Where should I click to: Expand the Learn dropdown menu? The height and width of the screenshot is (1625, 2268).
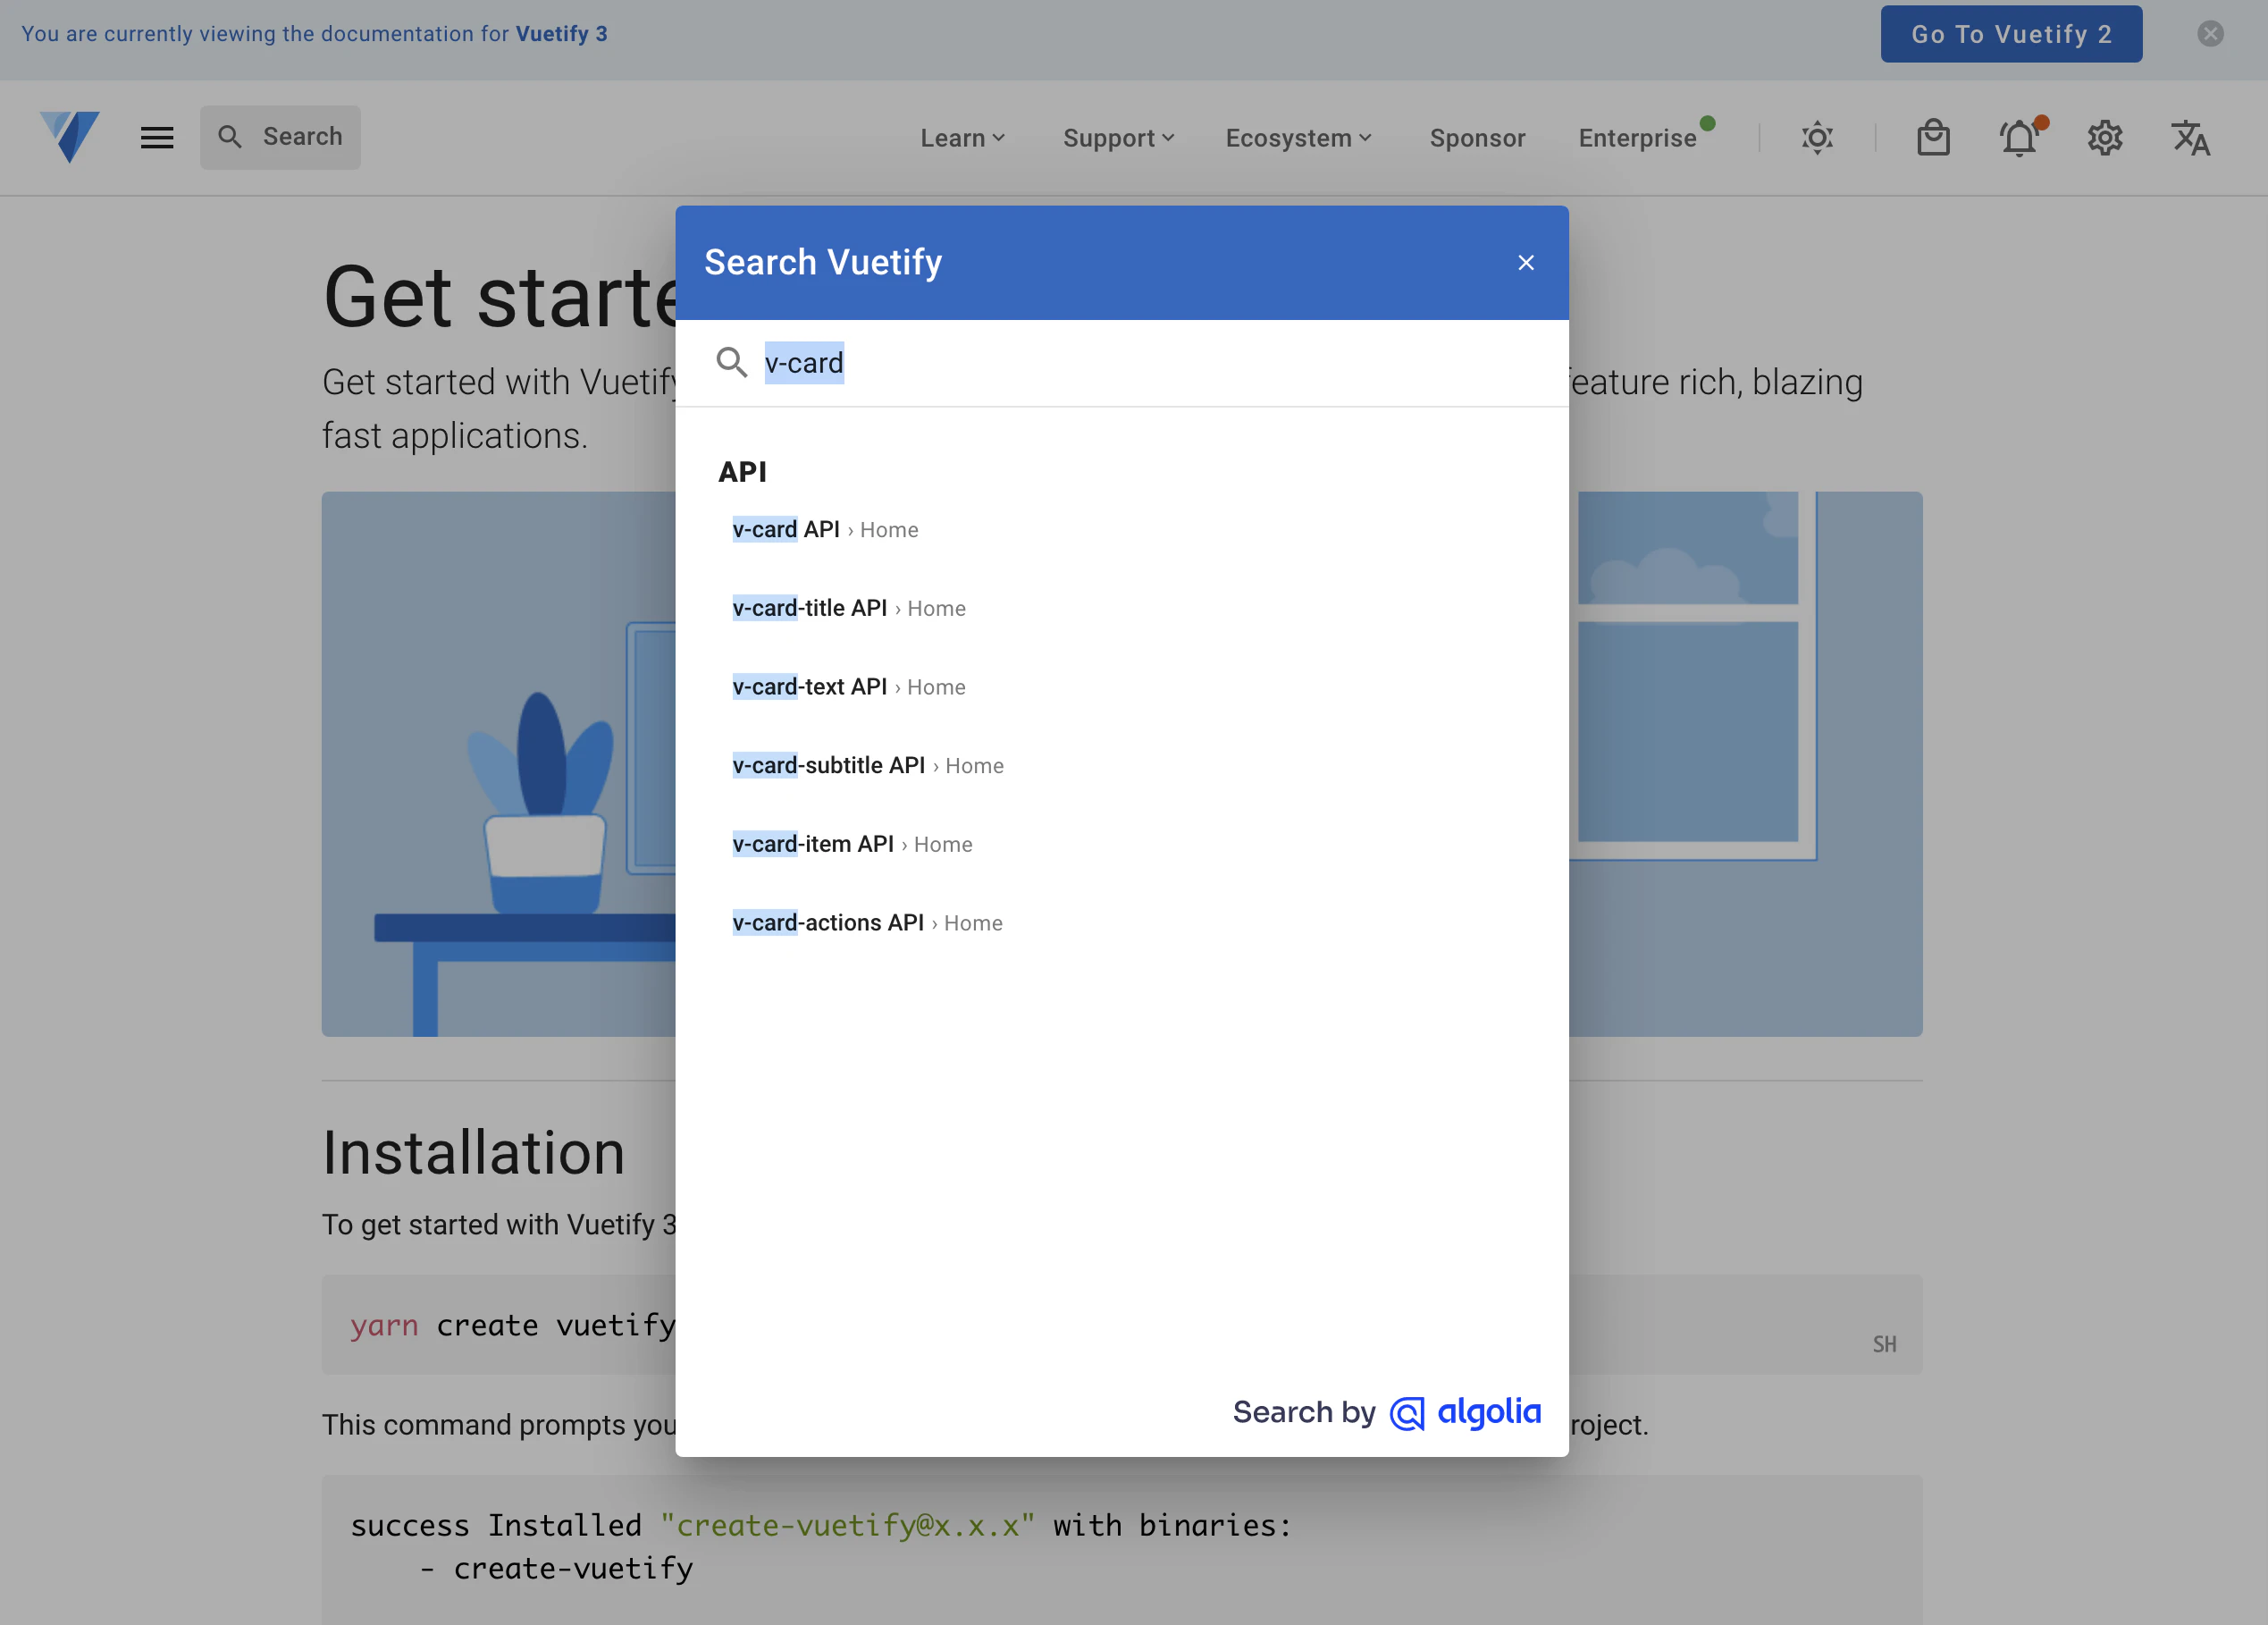(962, 138)
